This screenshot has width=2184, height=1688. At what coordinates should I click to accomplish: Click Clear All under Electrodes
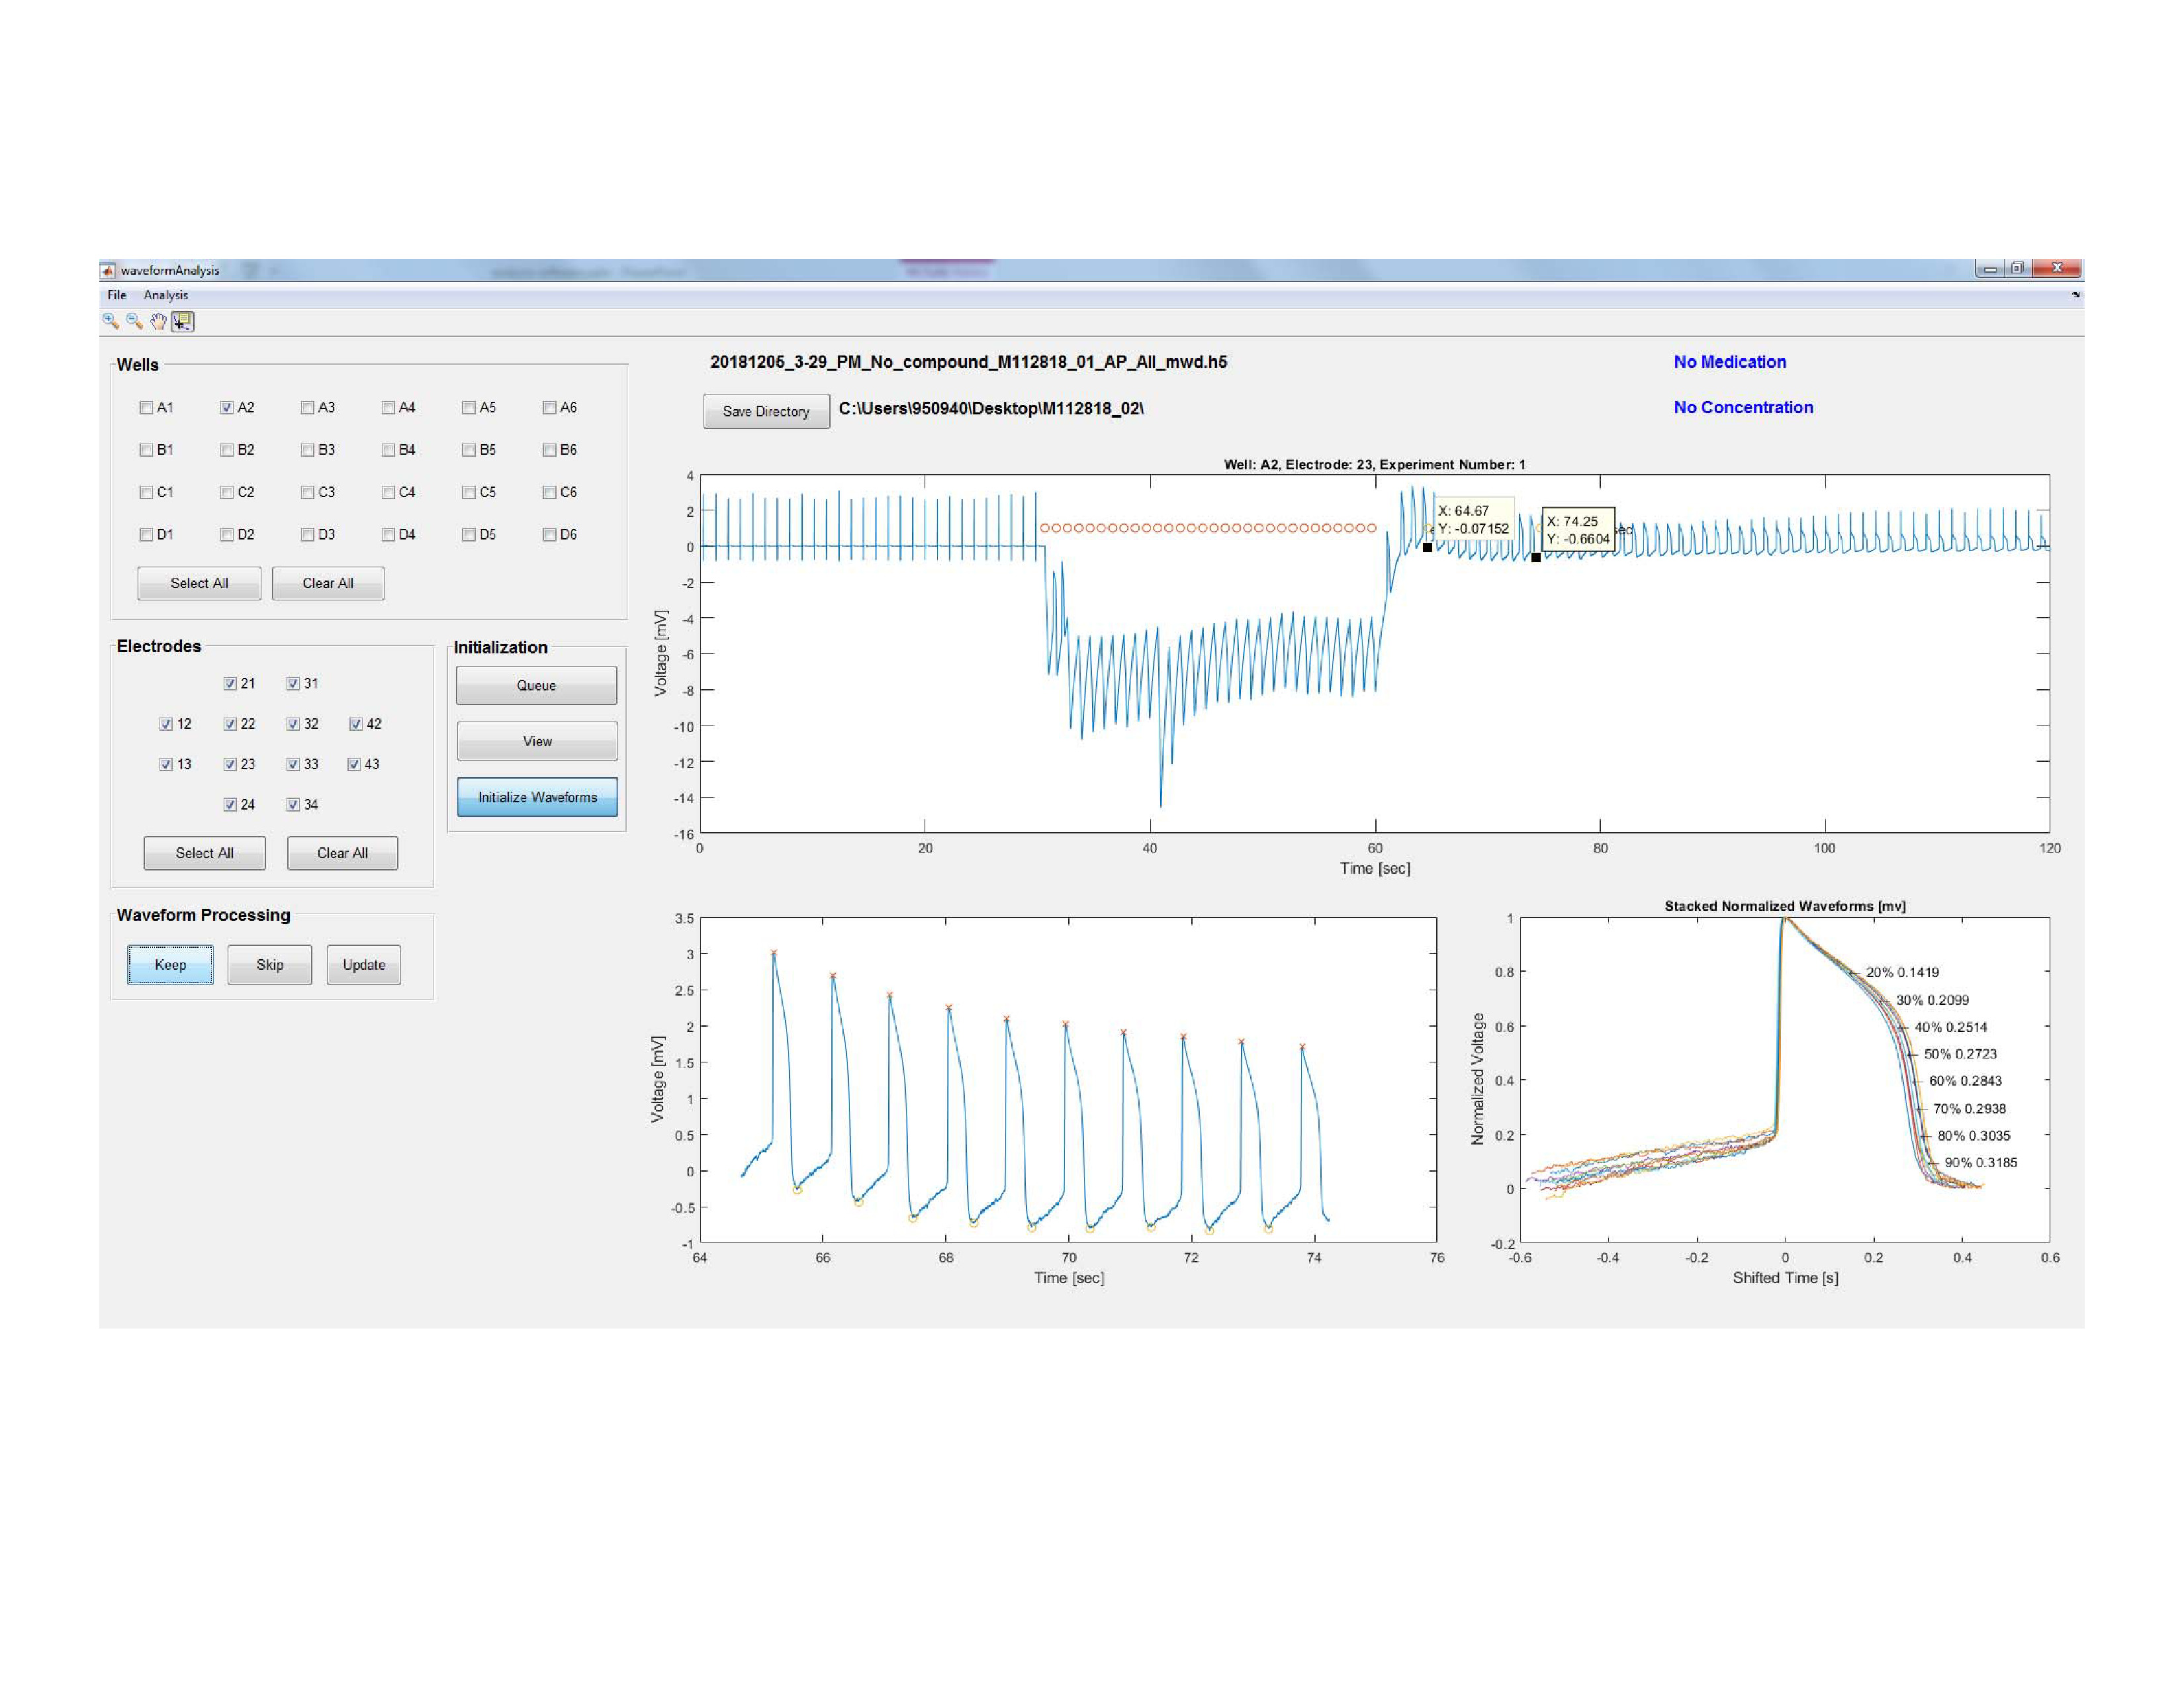click(342, 853)
